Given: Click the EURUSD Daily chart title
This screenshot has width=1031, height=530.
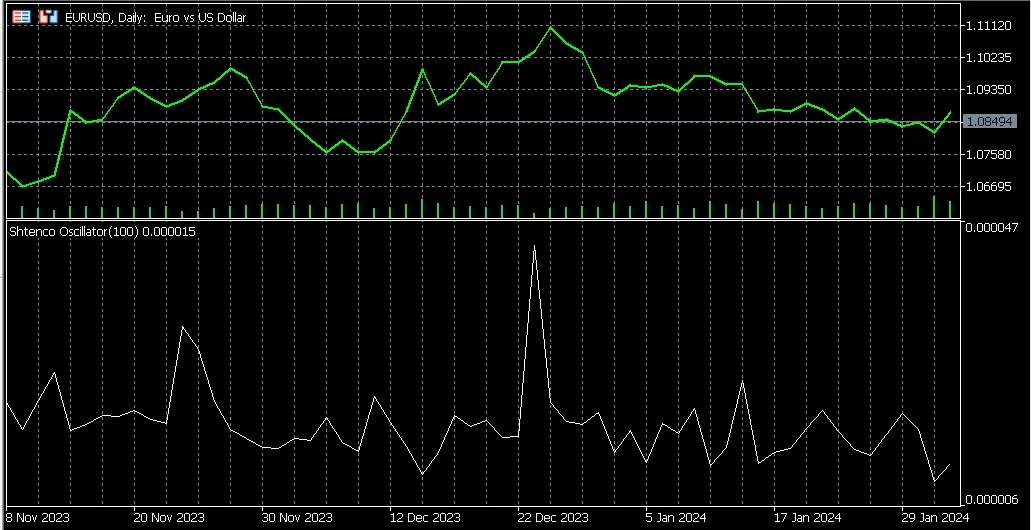Looking at the screenshot, I should 155,17.
